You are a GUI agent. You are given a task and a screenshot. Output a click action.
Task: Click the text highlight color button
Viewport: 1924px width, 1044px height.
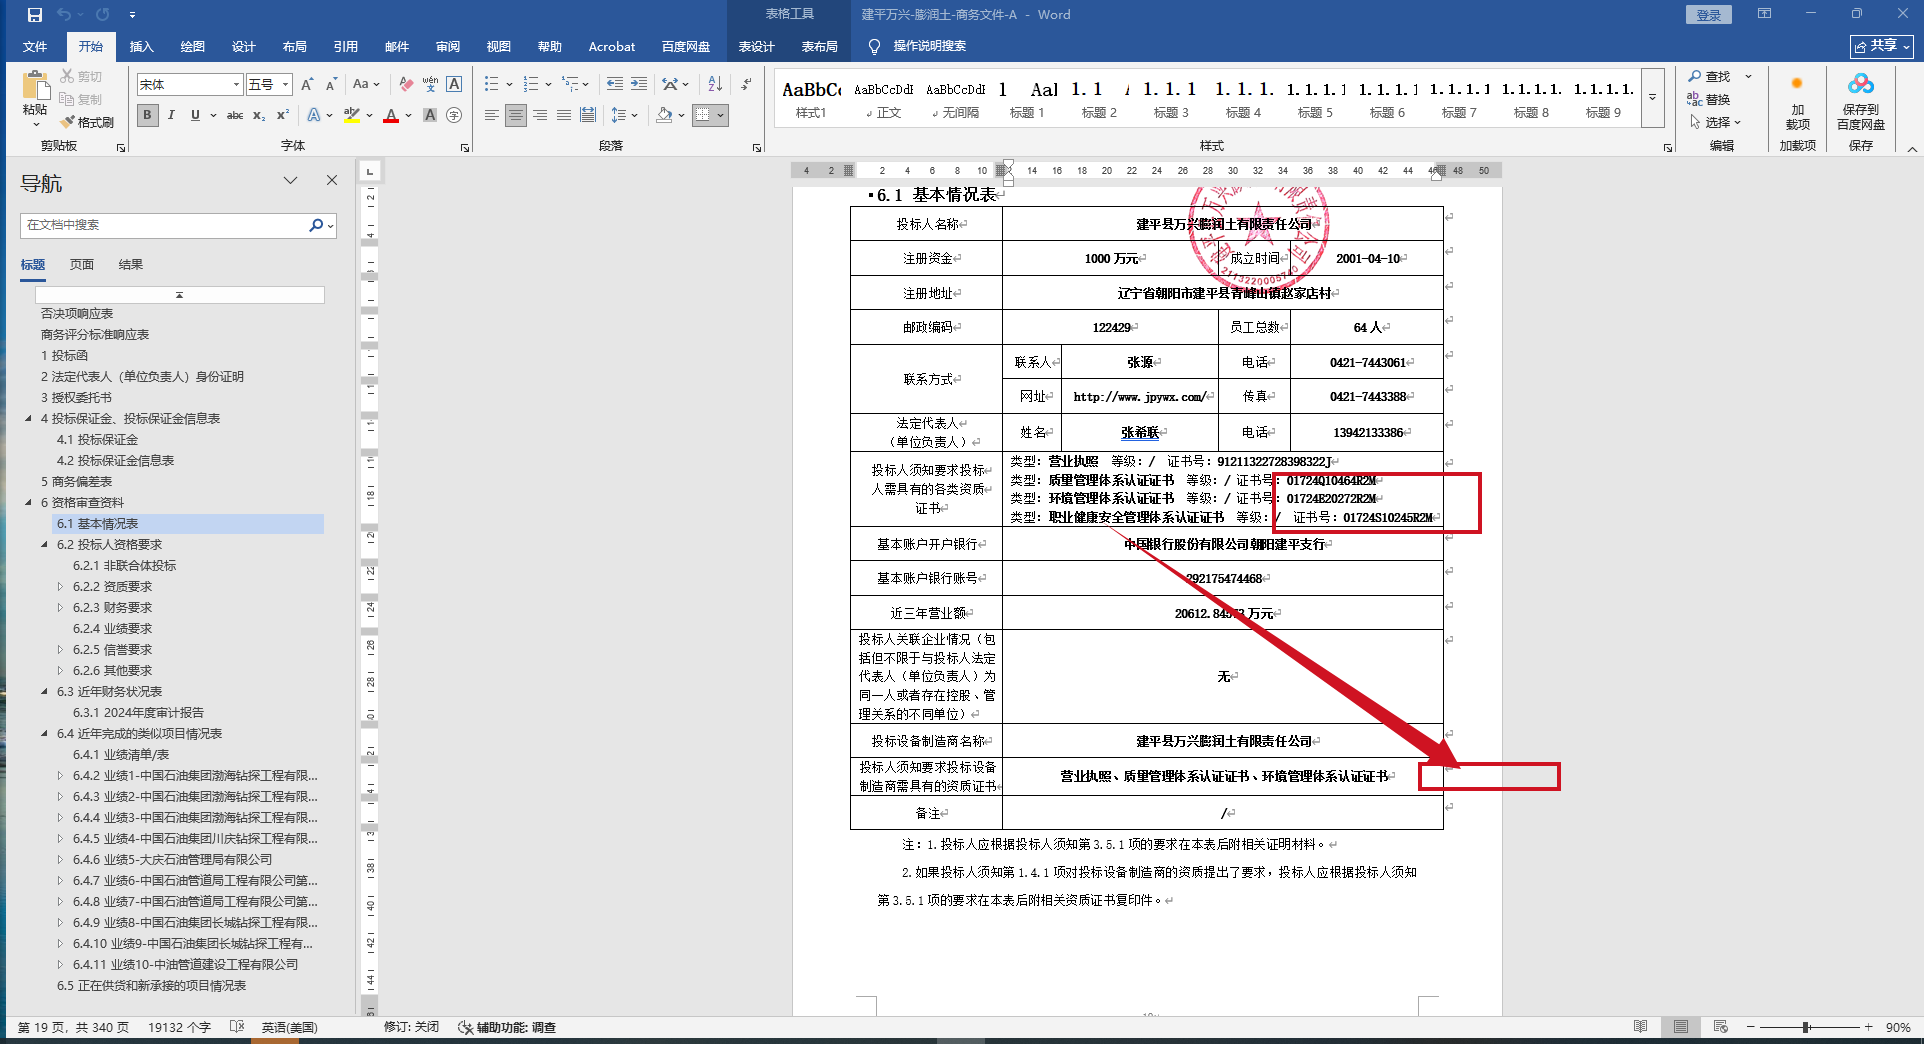352,115
